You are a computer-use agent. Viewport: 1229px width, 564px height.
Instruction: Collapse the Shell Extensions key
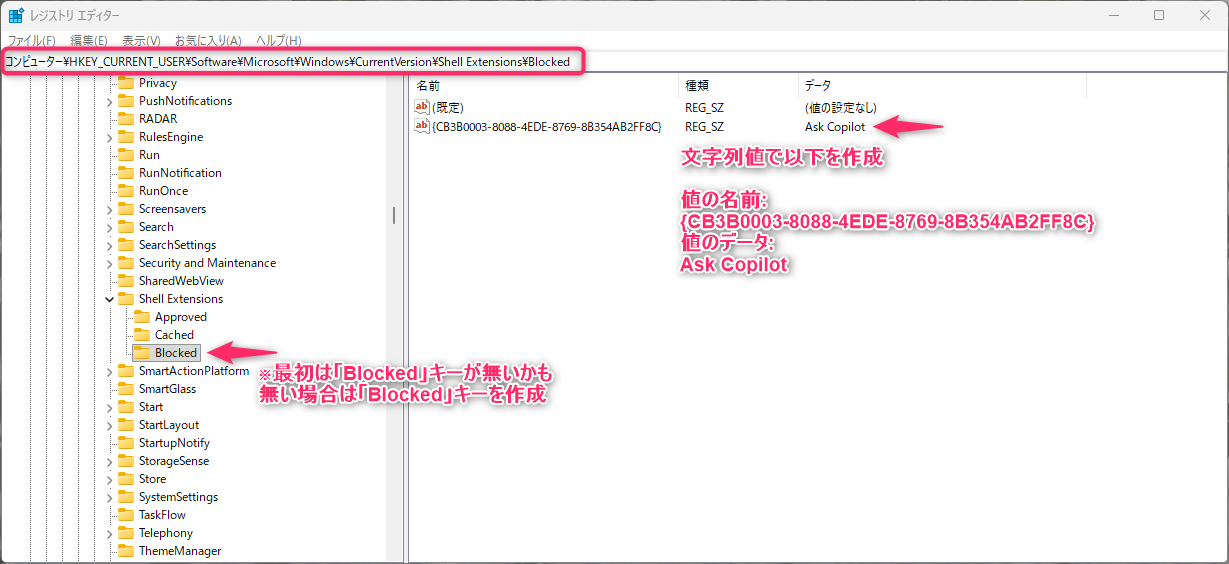pyautogui.click(x=109, y=299)
